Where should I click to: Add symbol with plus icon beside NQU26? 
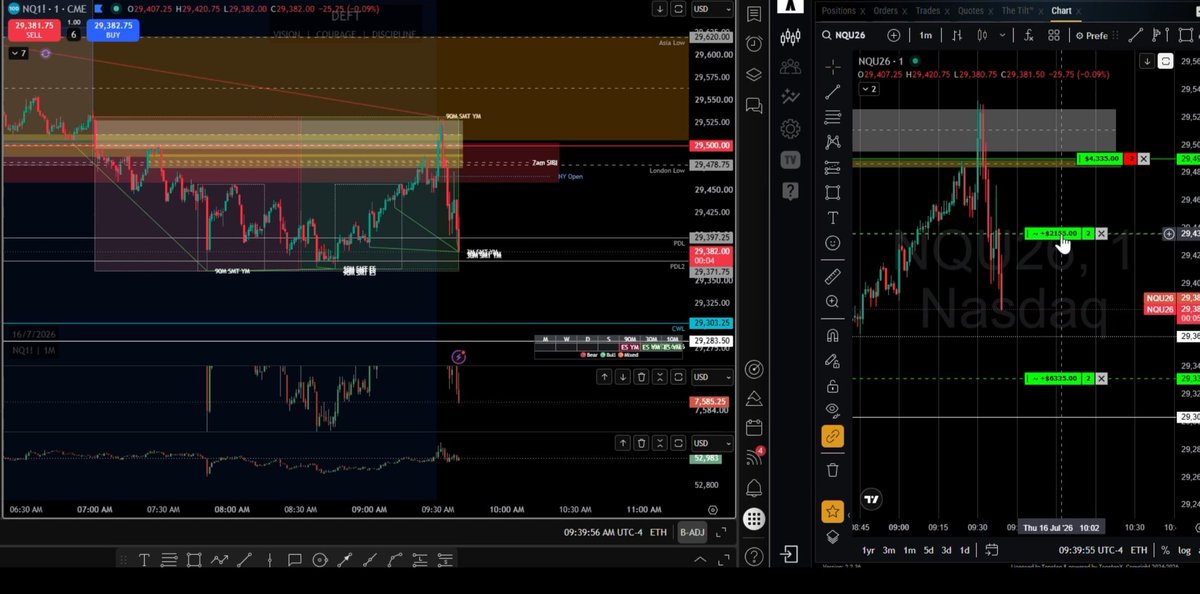click(893, 35)
